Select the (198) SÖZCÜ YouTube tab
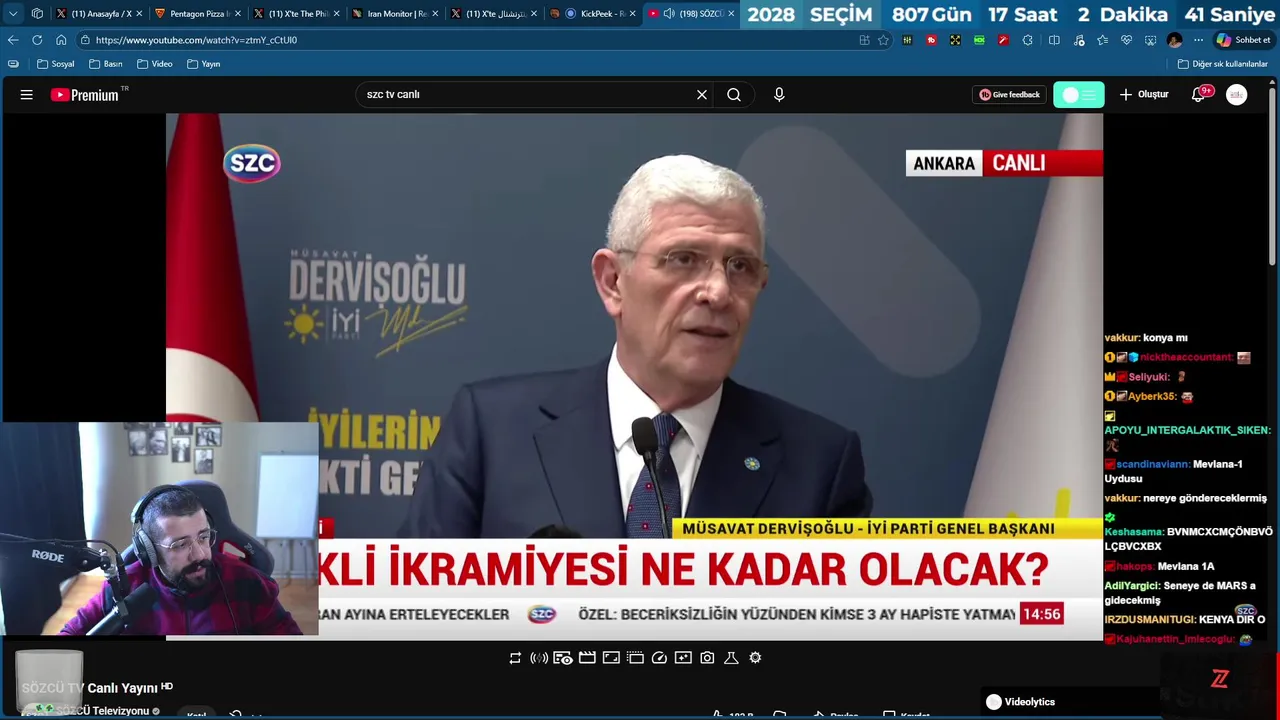 coord(690,14)
